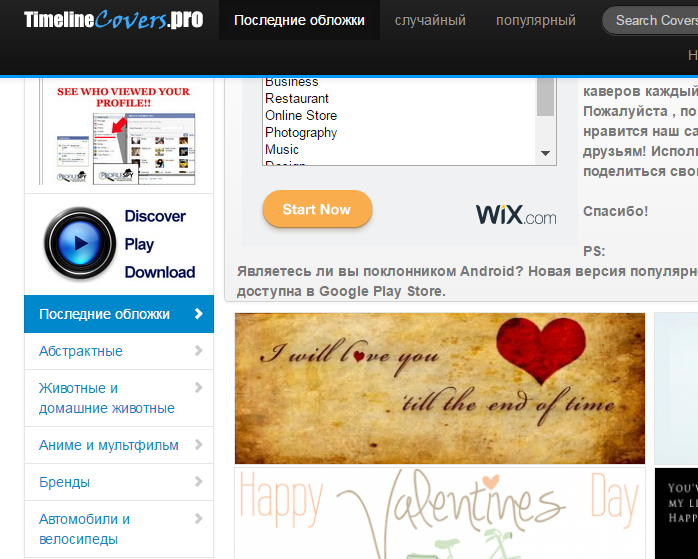Click the 'PS:' text
The height and width of the screenshot is (559, 698).
coord(594,251)
